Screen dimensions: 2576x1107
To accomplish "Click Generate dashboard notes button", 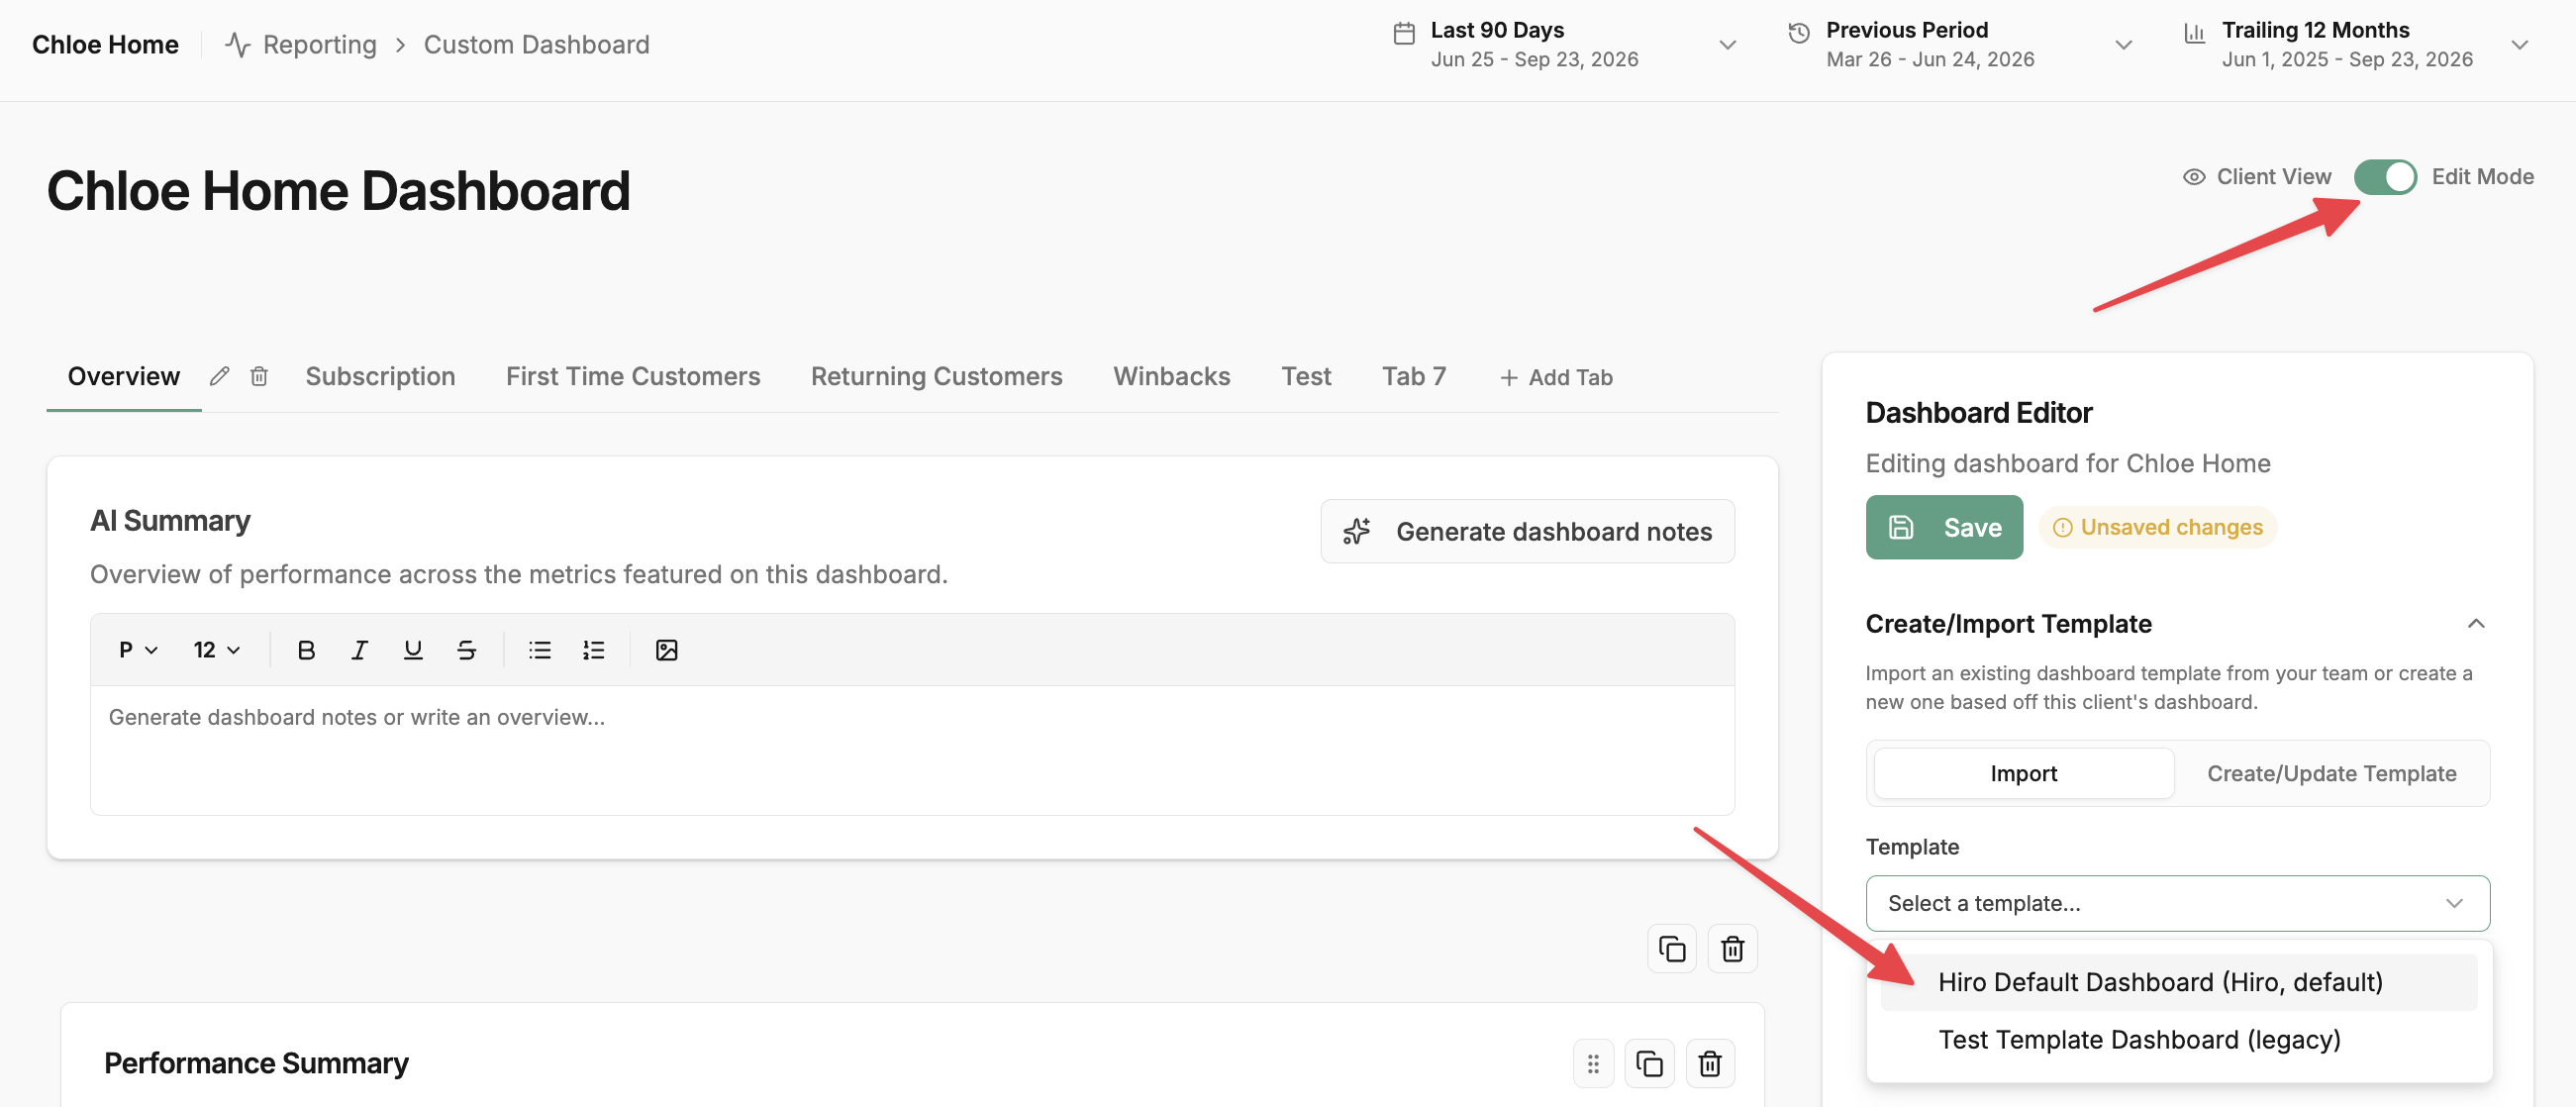I will tap(1527, 531).
